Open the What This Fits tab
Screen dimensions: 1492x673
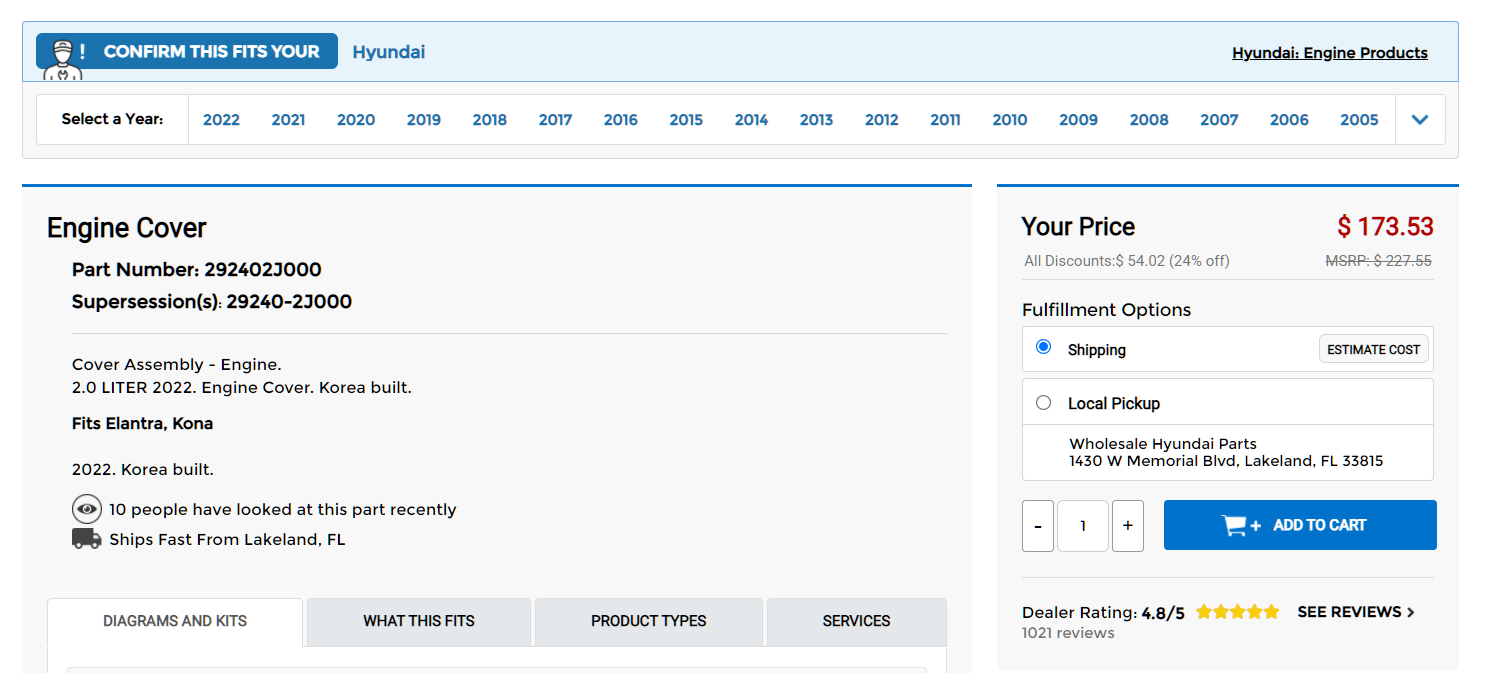coord(419,621)
